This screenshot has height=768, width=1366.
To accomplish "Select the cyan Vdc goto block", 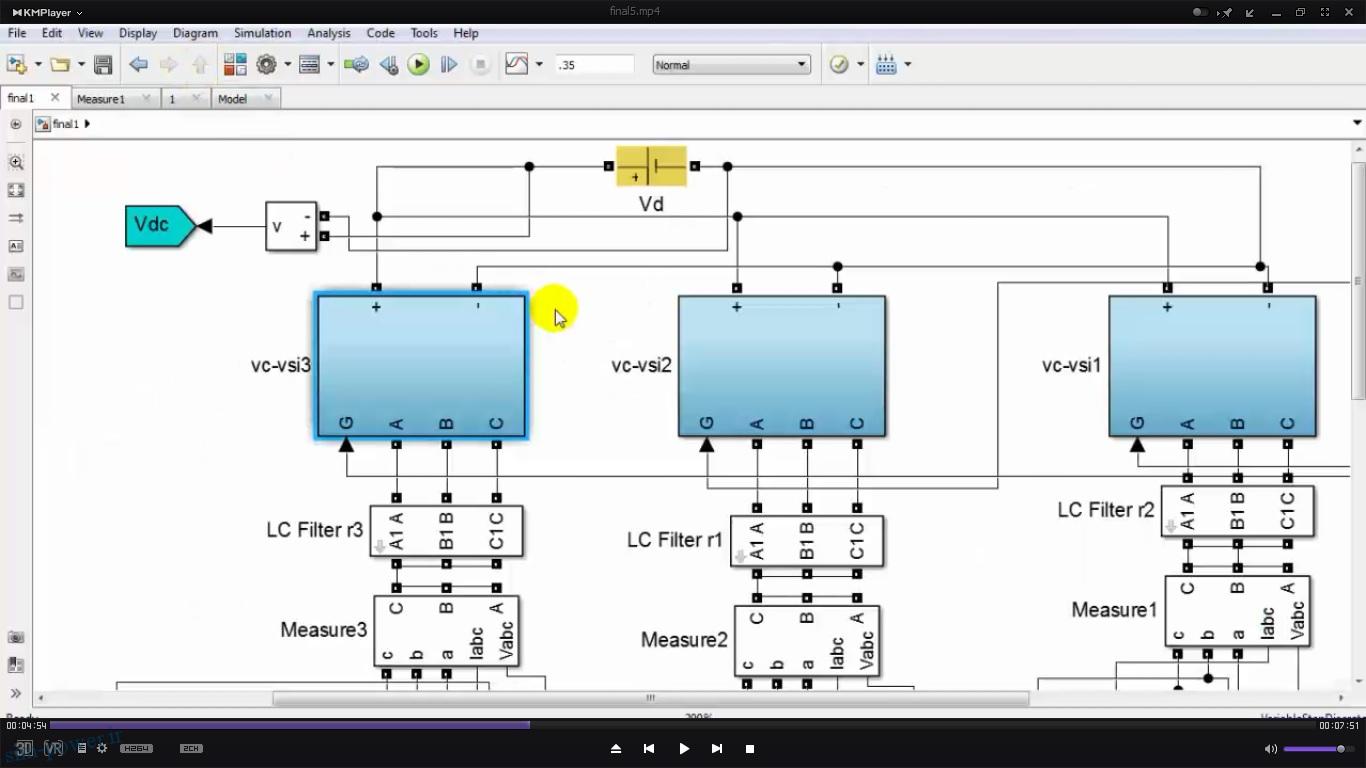I will point(160,226).
